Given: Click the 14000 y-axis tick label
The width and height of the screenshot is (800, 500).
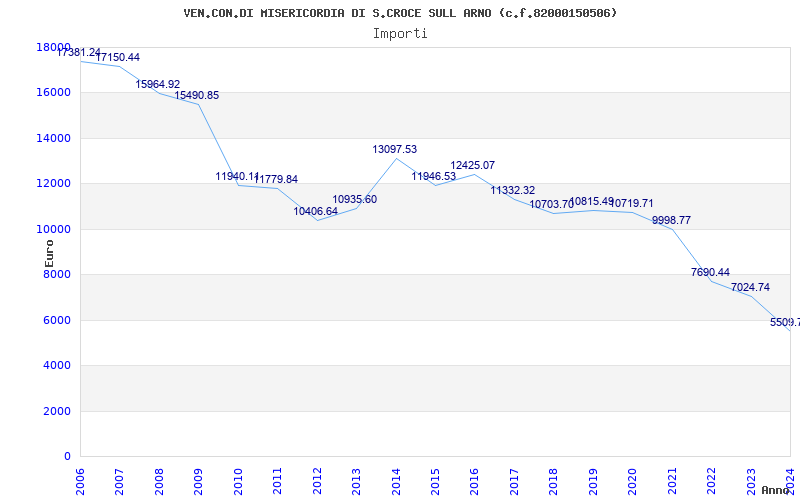Looking at the screenshot, I should pyautogui.click(x=54, y=138).
